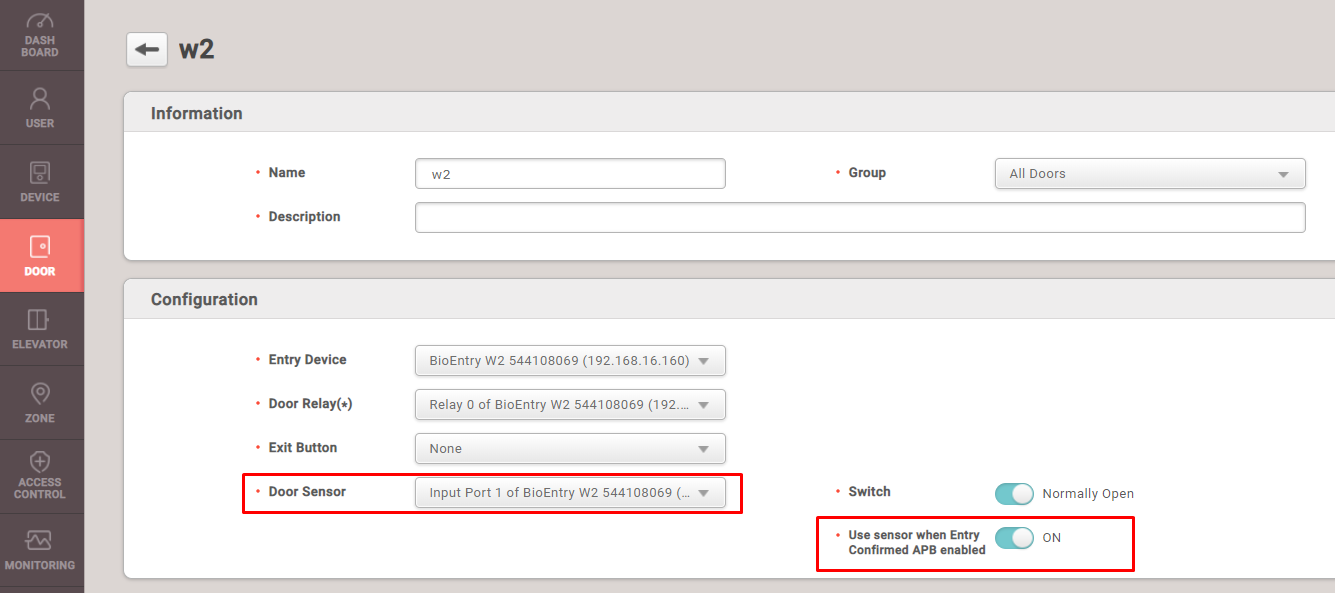The height and width of the screenshot is (593, 1335).
Task: Select the Door sidebar icon
Action: point(40,256)
